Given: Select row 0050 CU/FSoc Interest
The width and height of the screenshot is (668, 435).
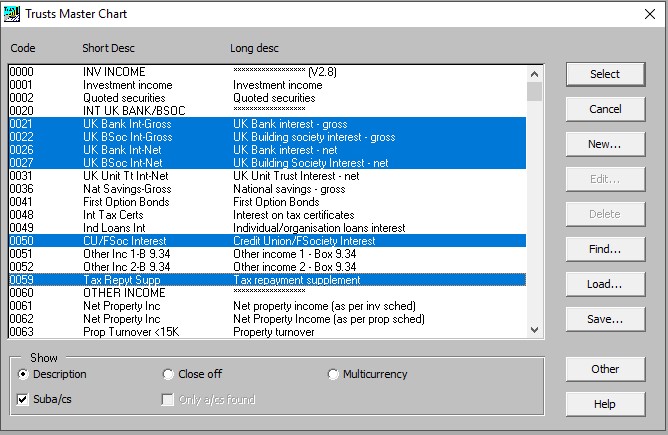Looking at the screenshot, I should point(268,241).
